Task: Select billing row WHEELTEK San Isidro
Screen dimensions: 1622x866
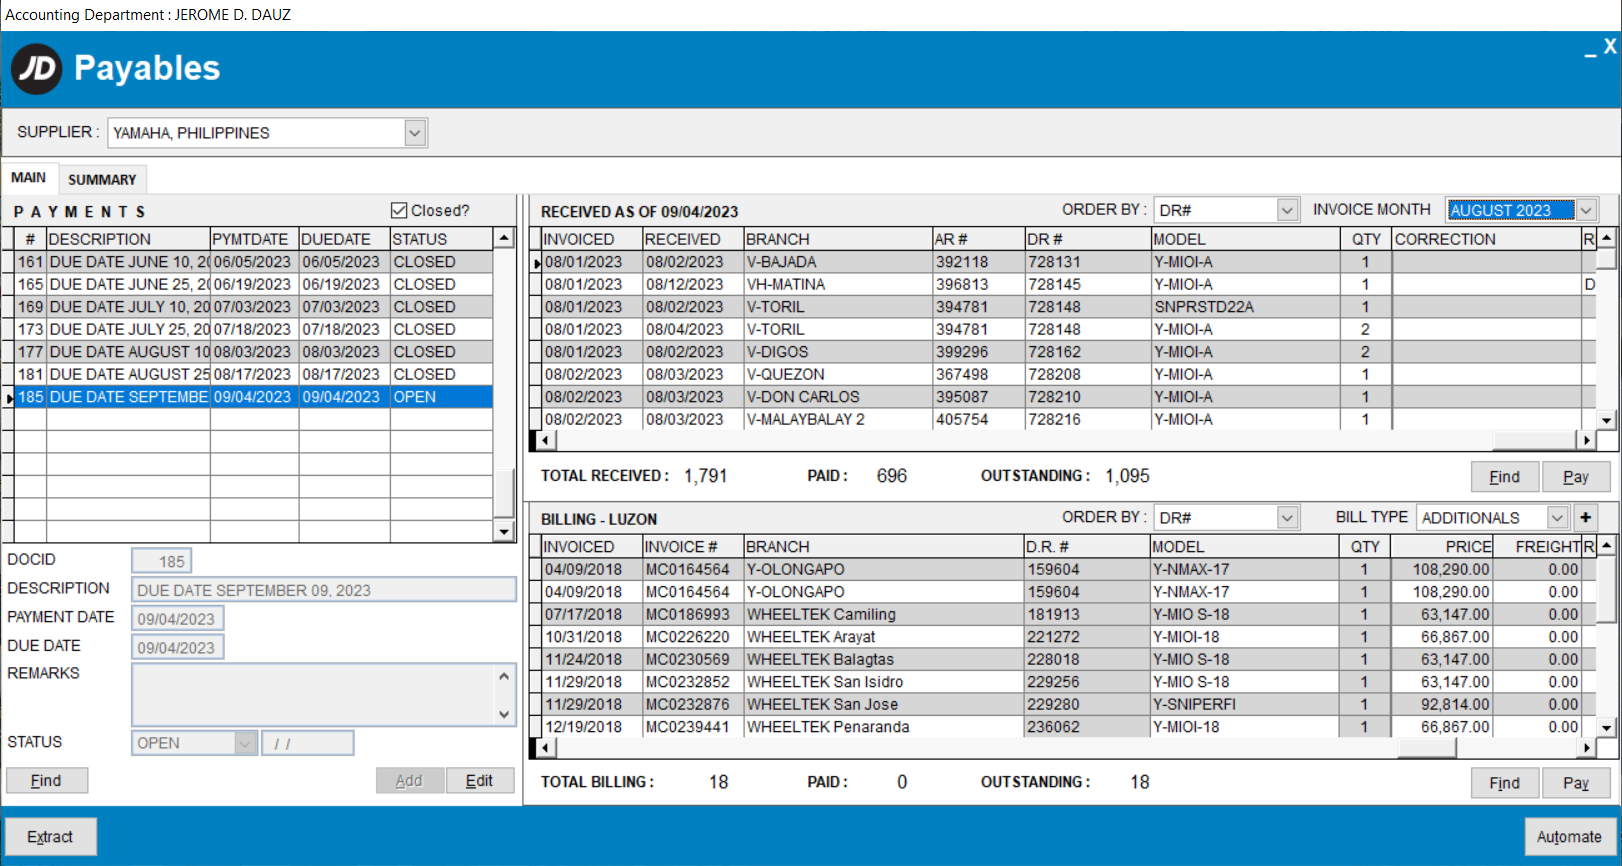Action: [1069, 682]
